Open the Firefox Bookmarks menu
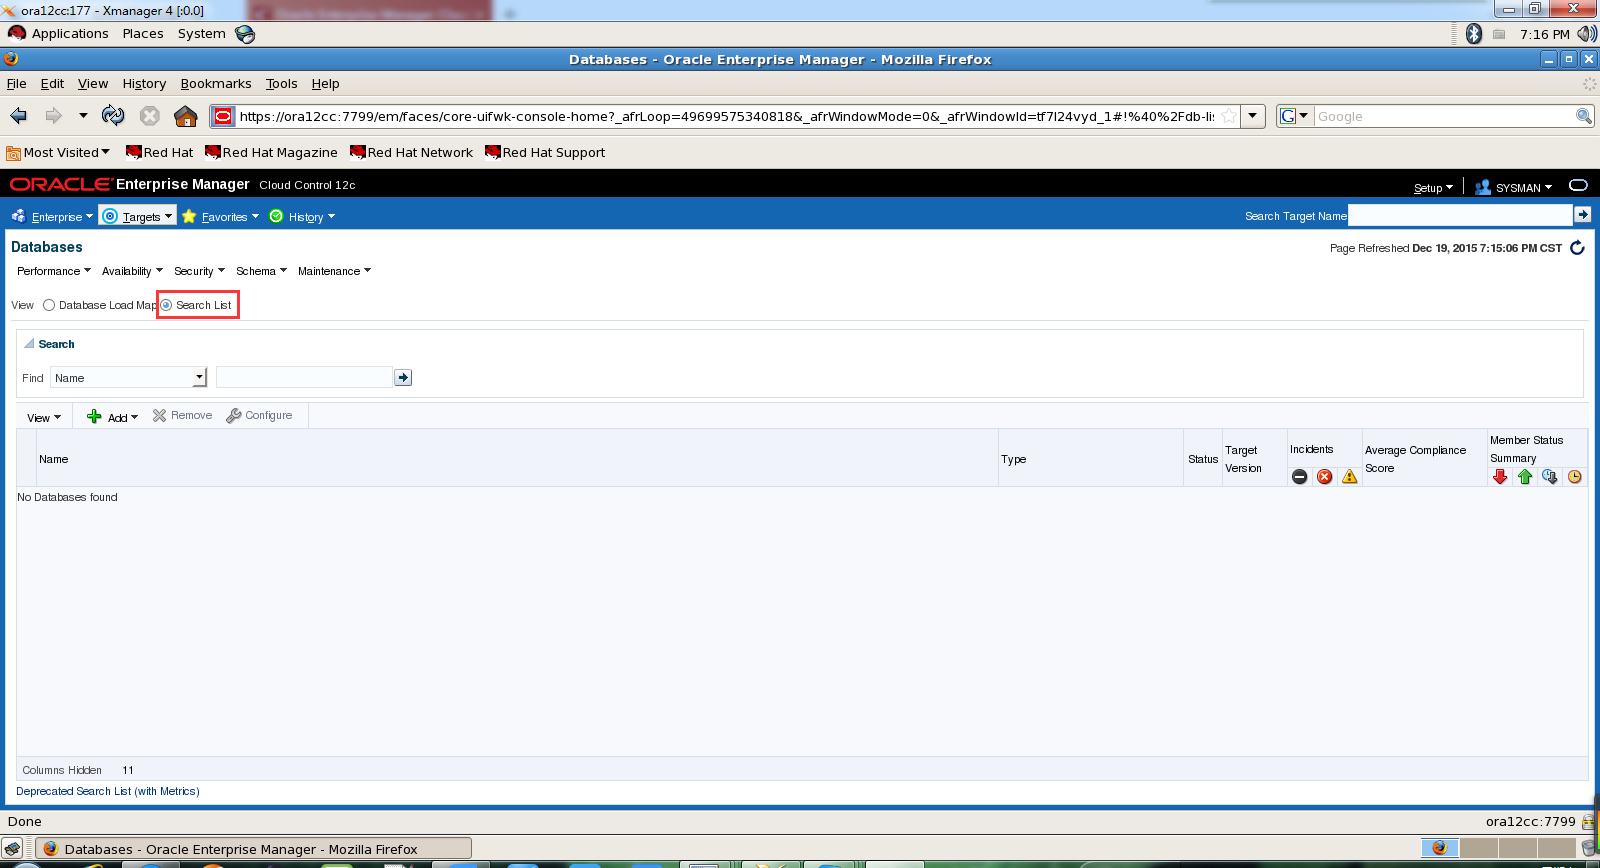Image resolution: width=1600 pixels, height=868 pixels. click(x=216, y=84)
